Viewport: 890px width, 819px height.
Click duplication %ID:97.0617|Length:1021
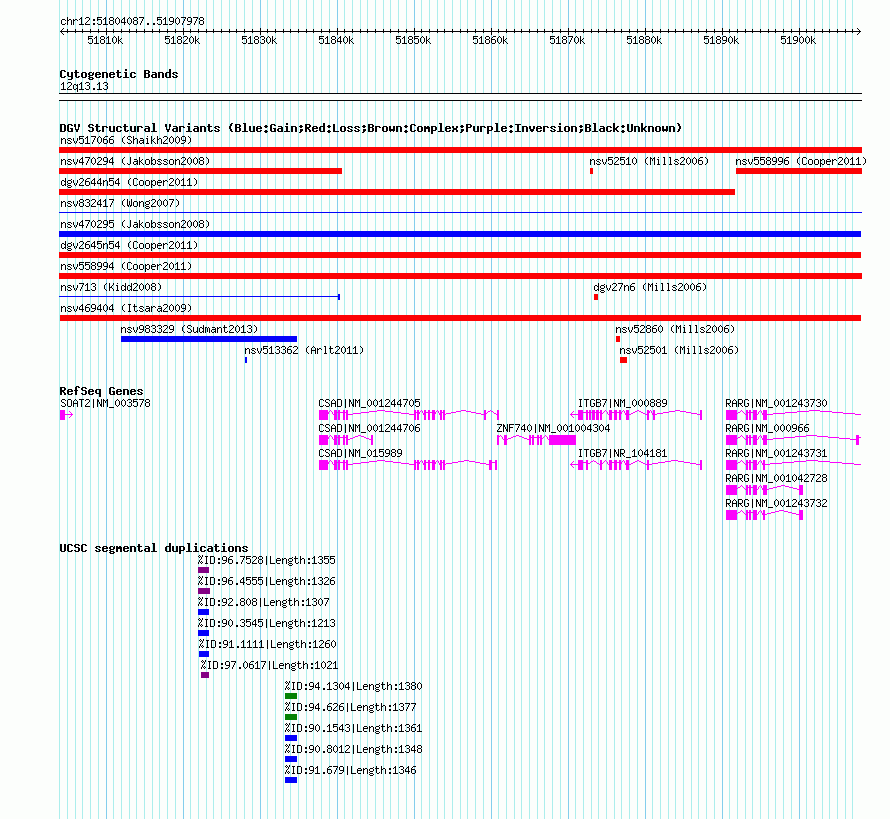205,675
